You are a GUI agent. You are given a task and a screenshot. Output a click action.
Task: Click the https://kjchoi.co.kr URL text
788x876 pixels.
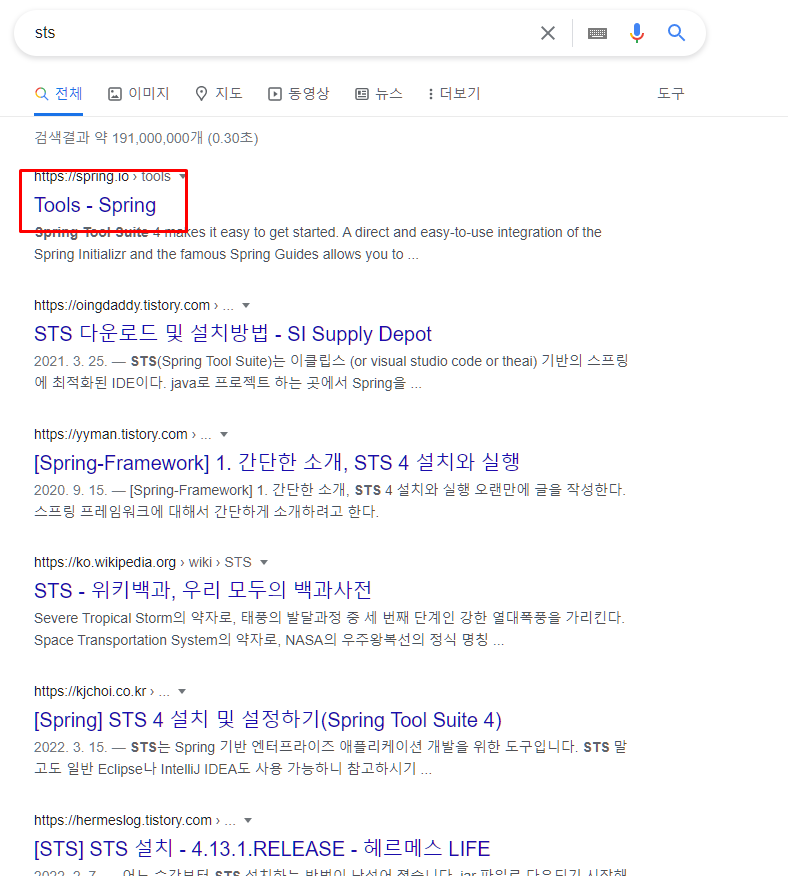90,692
